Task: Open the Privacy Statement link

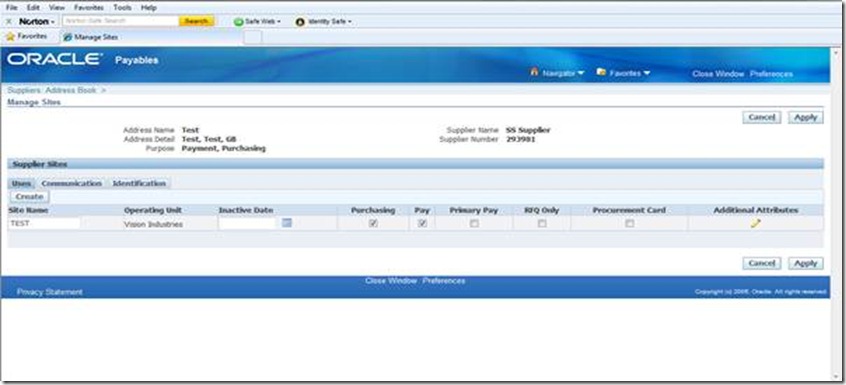Action: pos(50,292)
